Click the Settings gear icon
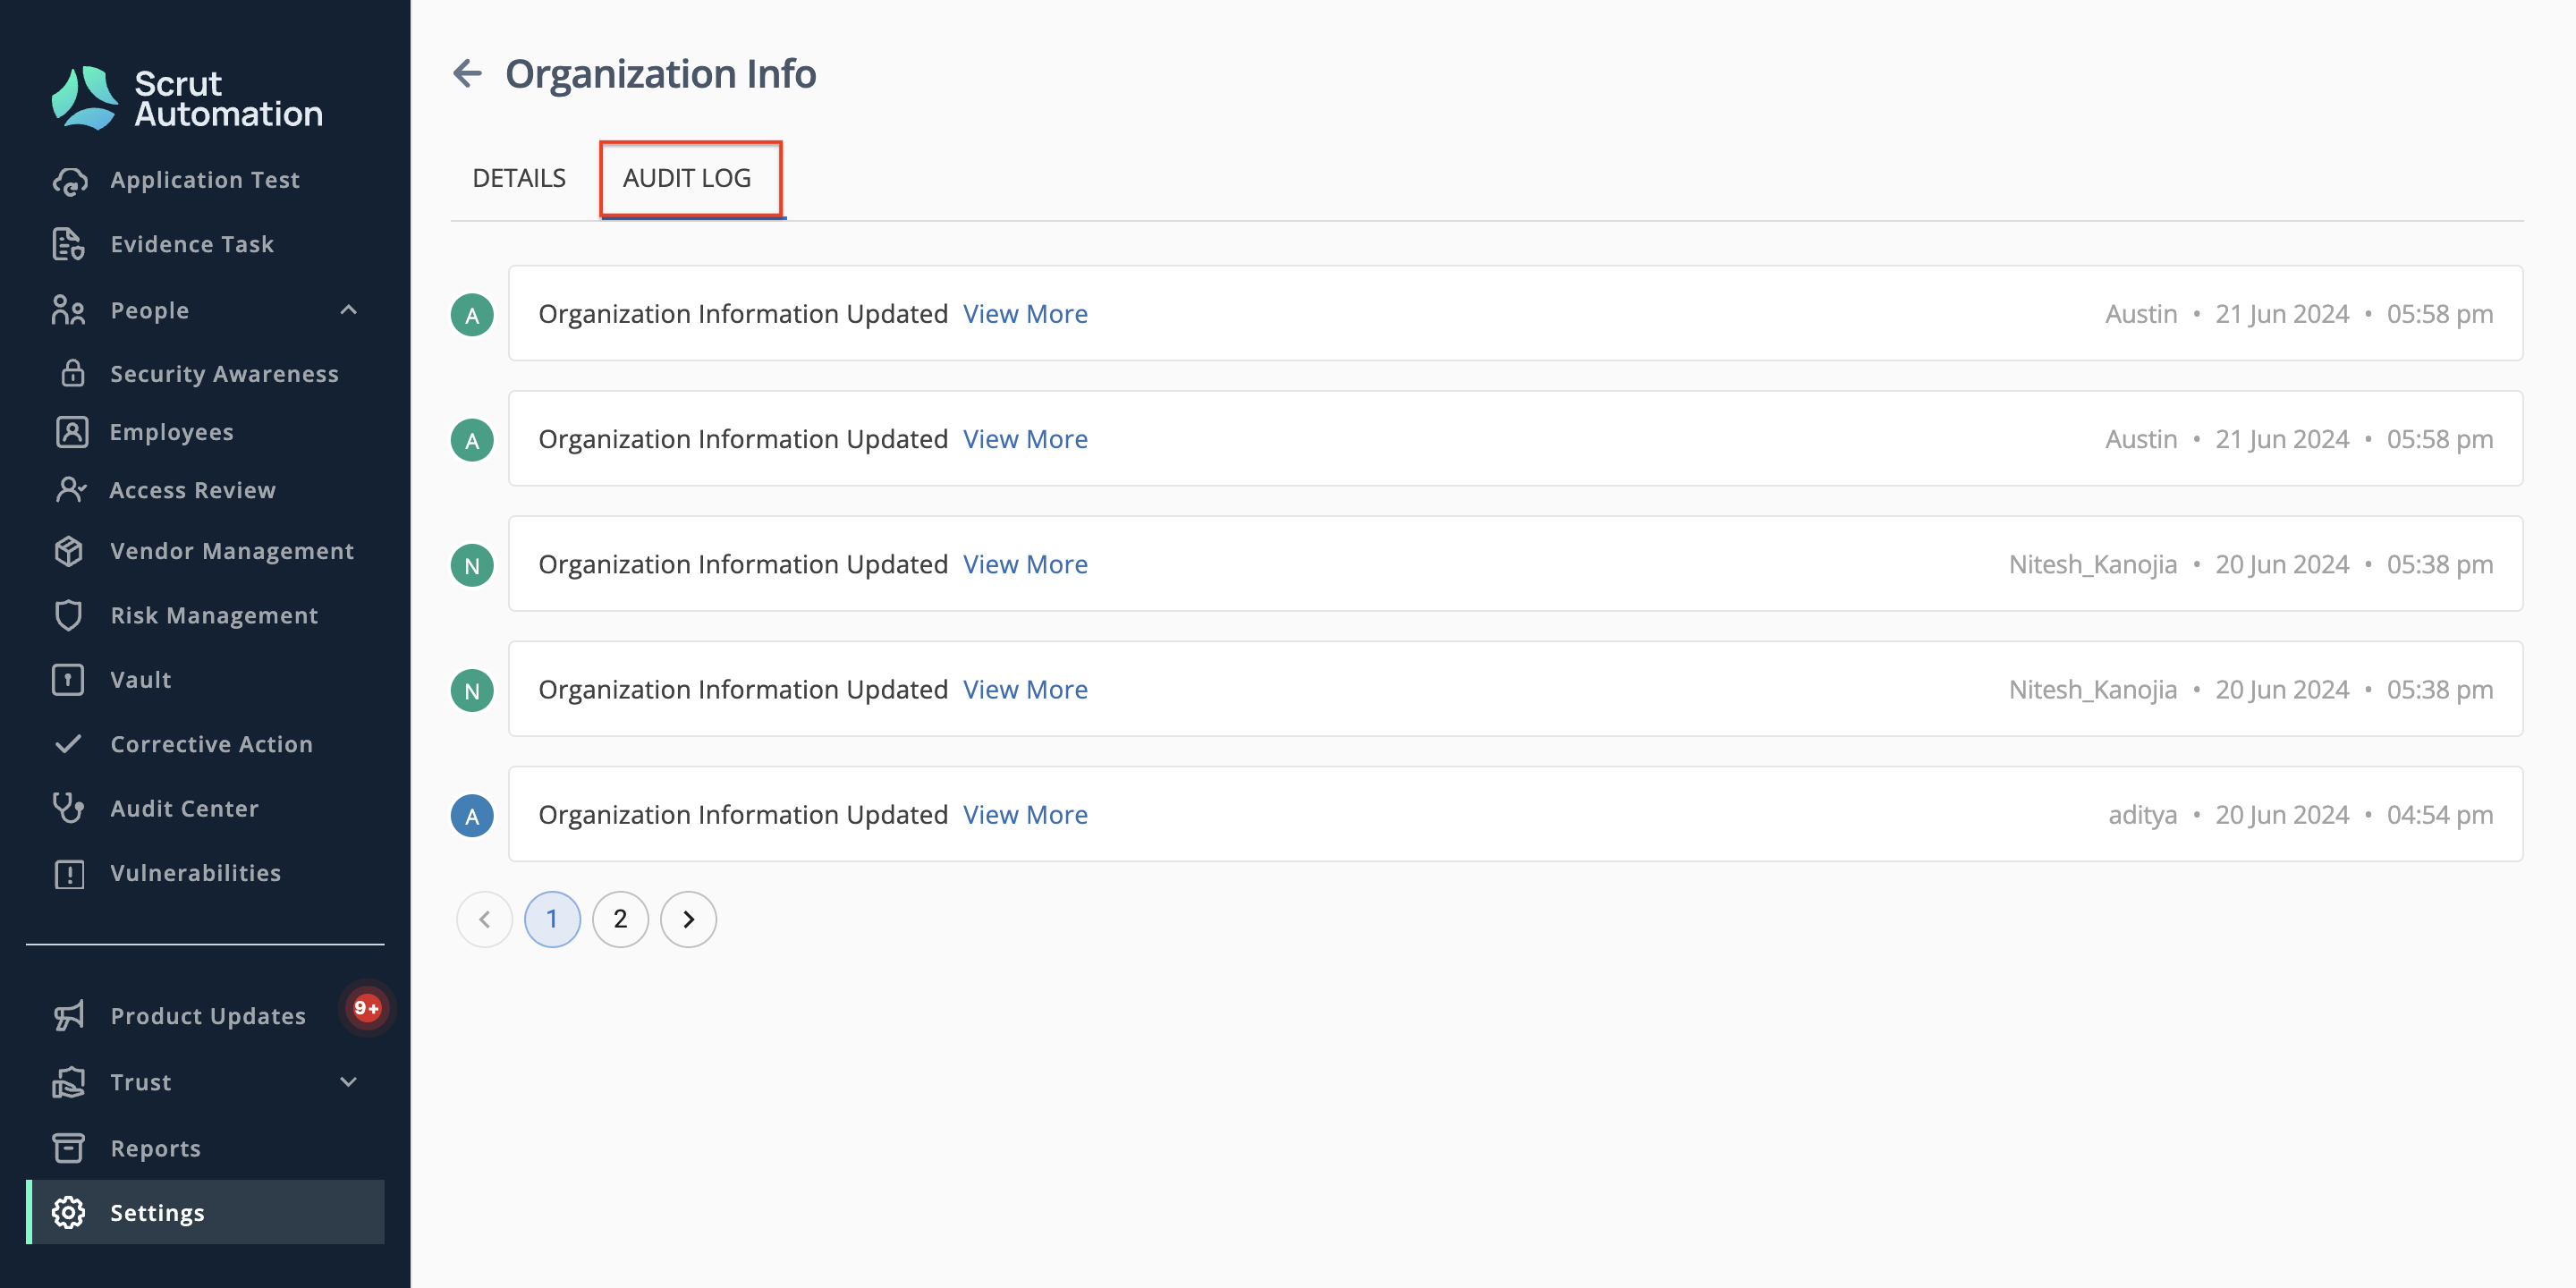The height and width of the screenshot is (1288, 2576). click(69, 1213)
